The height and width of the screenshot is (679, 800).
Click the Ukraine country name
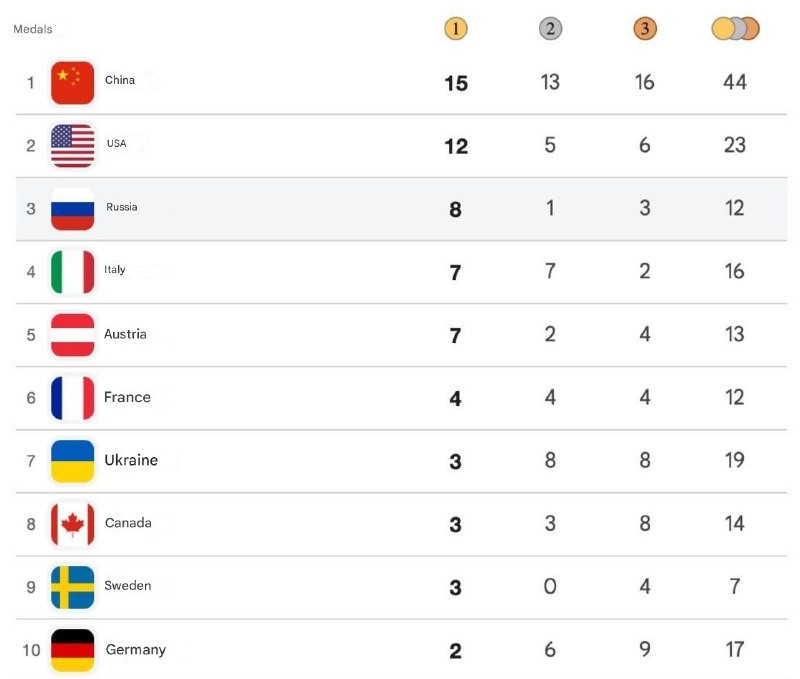click(x=131, y=461)
